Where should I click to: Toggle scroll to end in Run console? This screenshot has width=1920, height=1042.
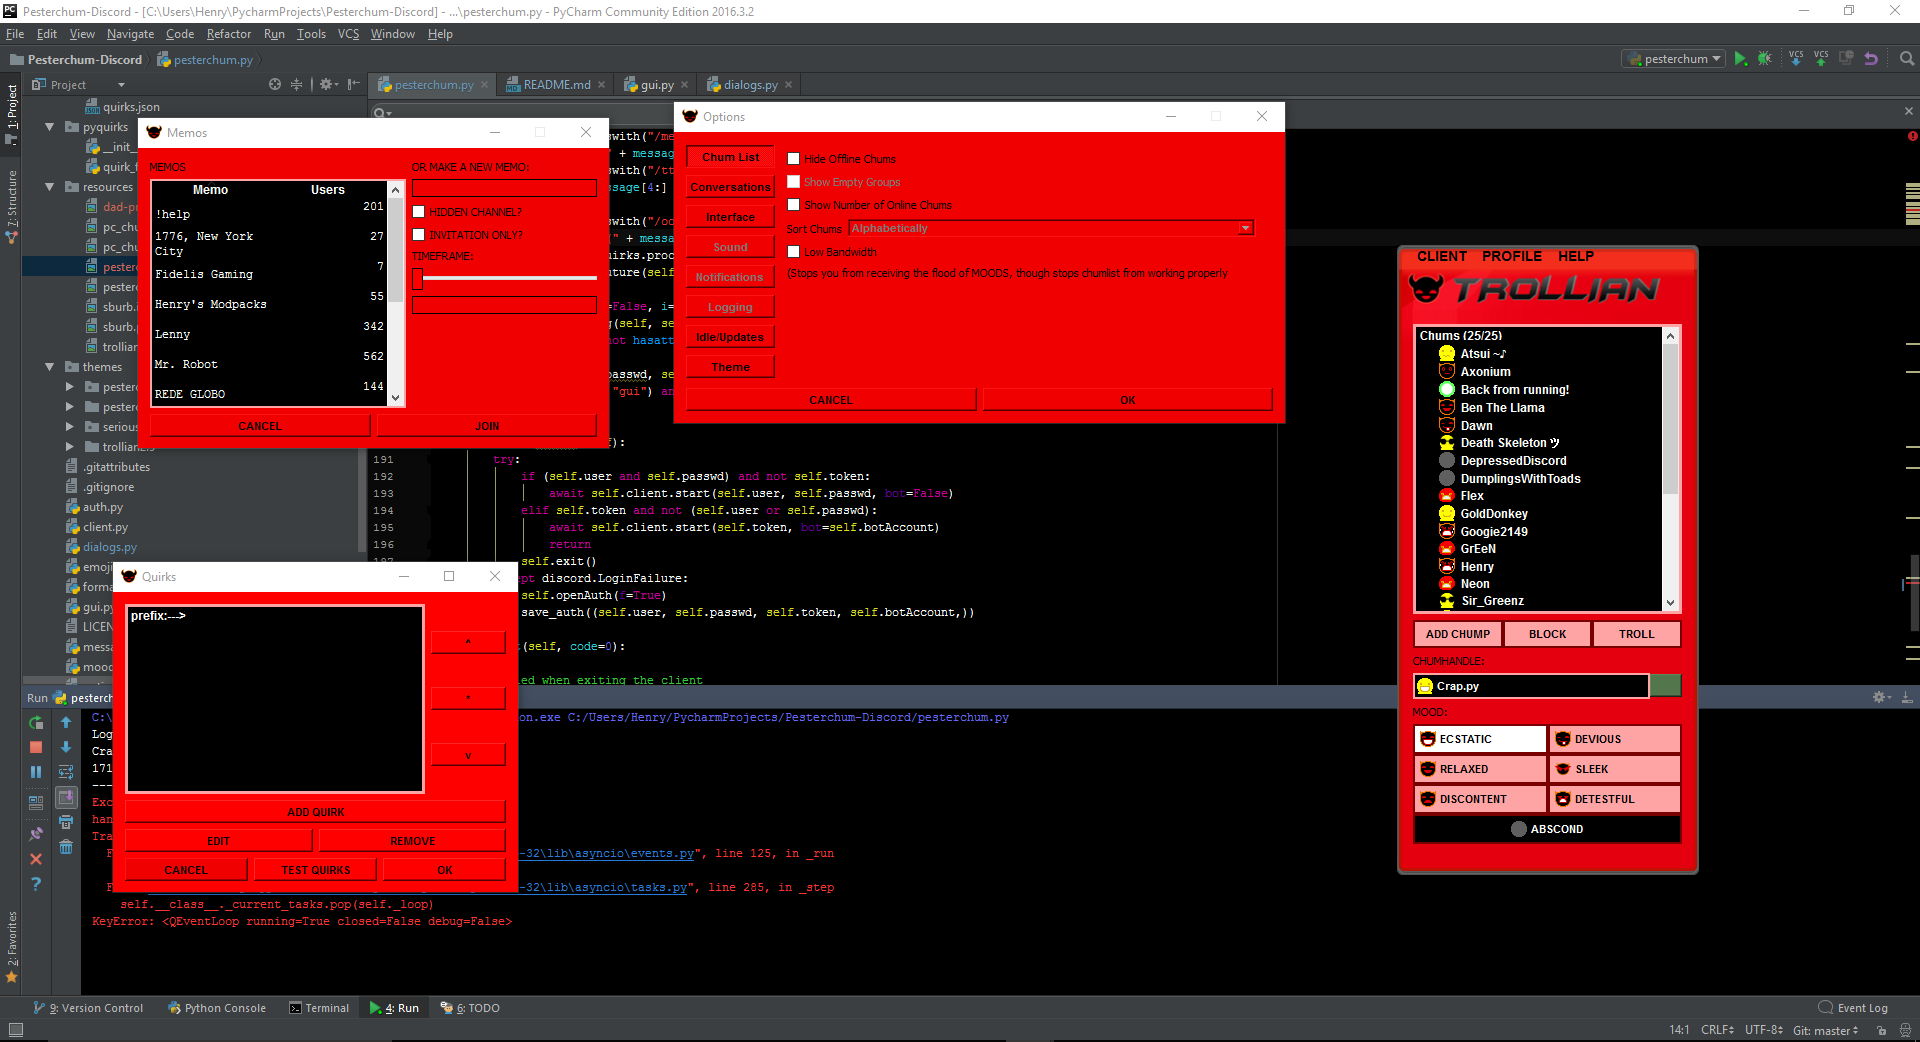pyautogui.click(x=66, y=797)
